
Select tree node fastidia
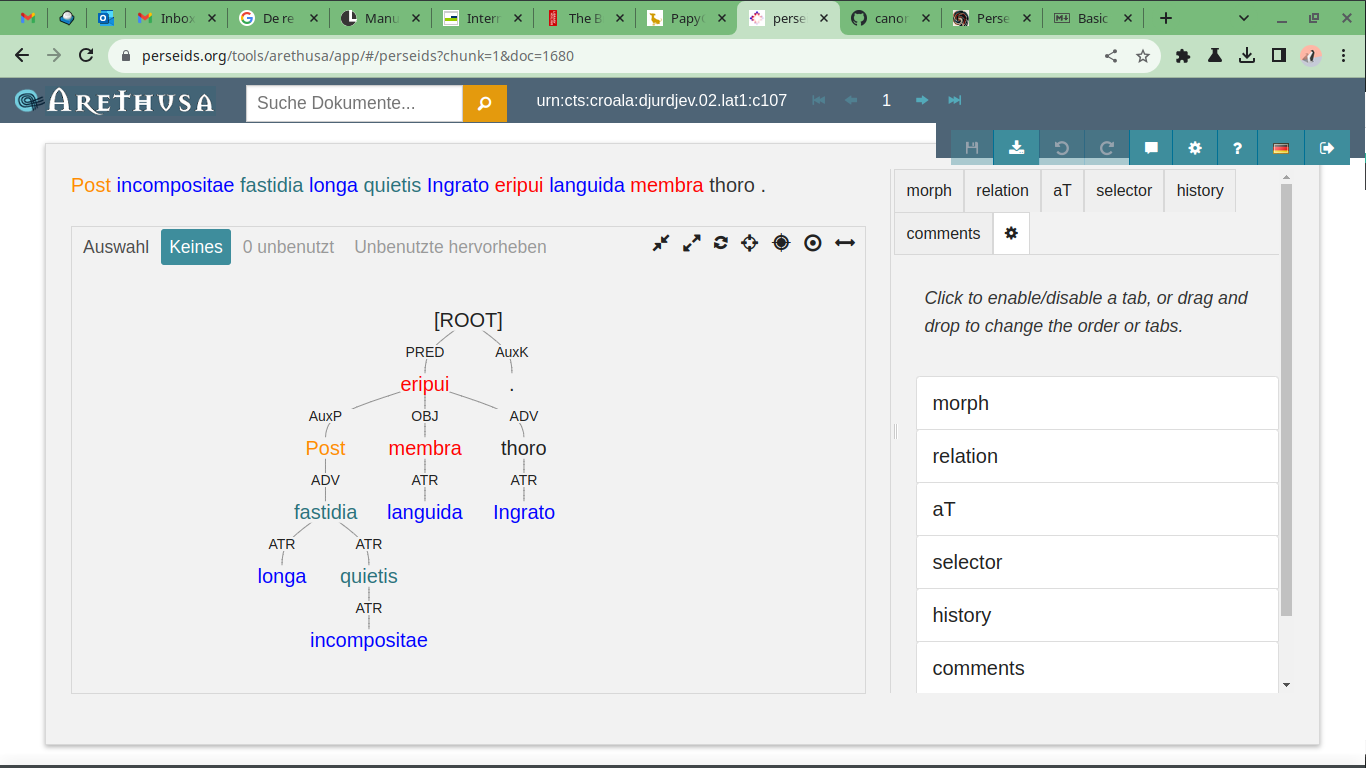click(326, 512)
